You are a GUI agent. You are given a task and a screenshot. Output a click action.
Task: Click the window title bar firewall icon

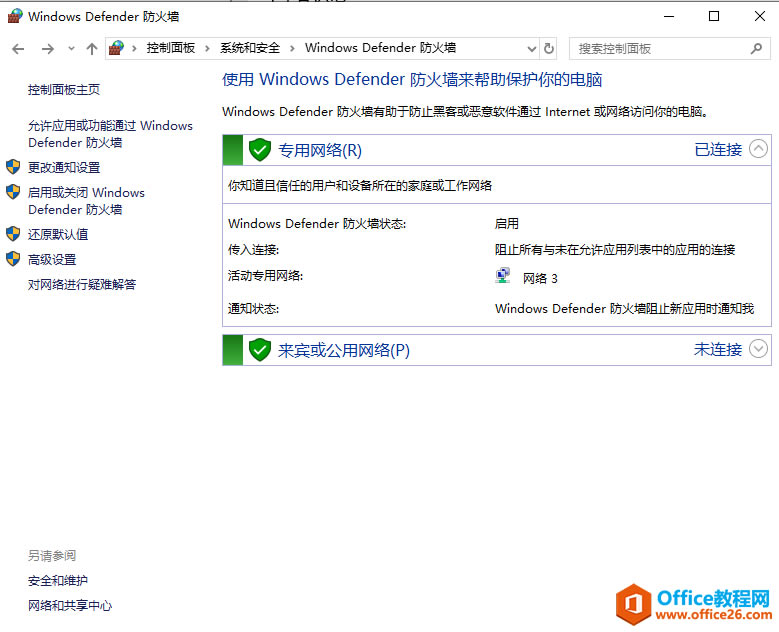coord(15,16)
